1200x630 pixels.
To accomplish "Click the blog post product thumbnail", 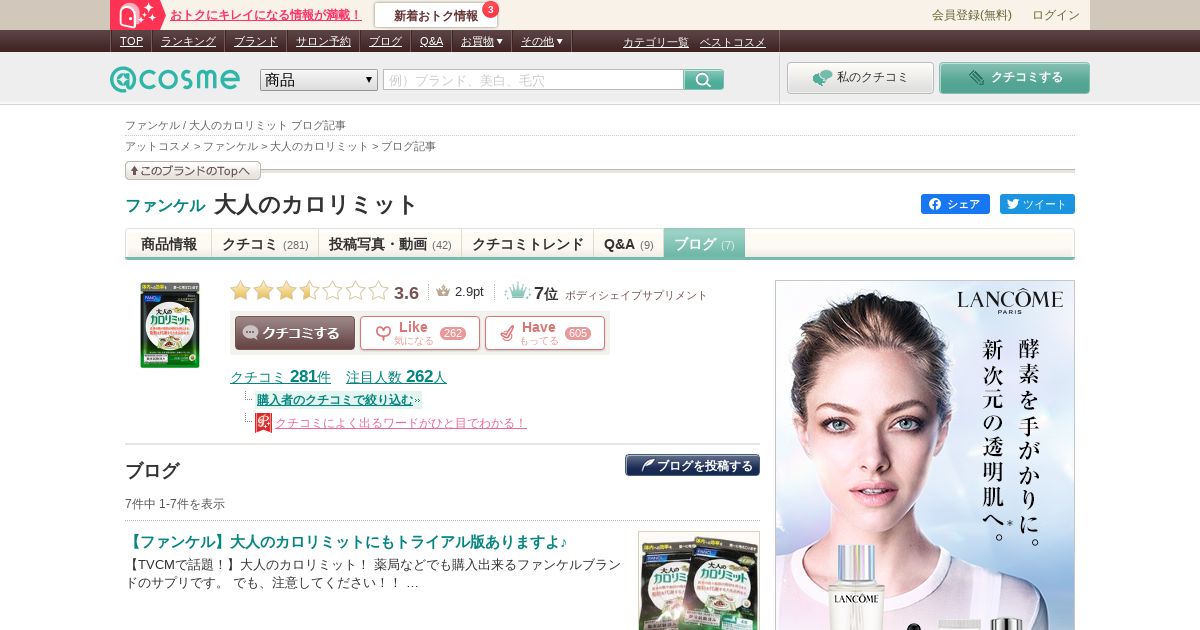I will point(699,581).
